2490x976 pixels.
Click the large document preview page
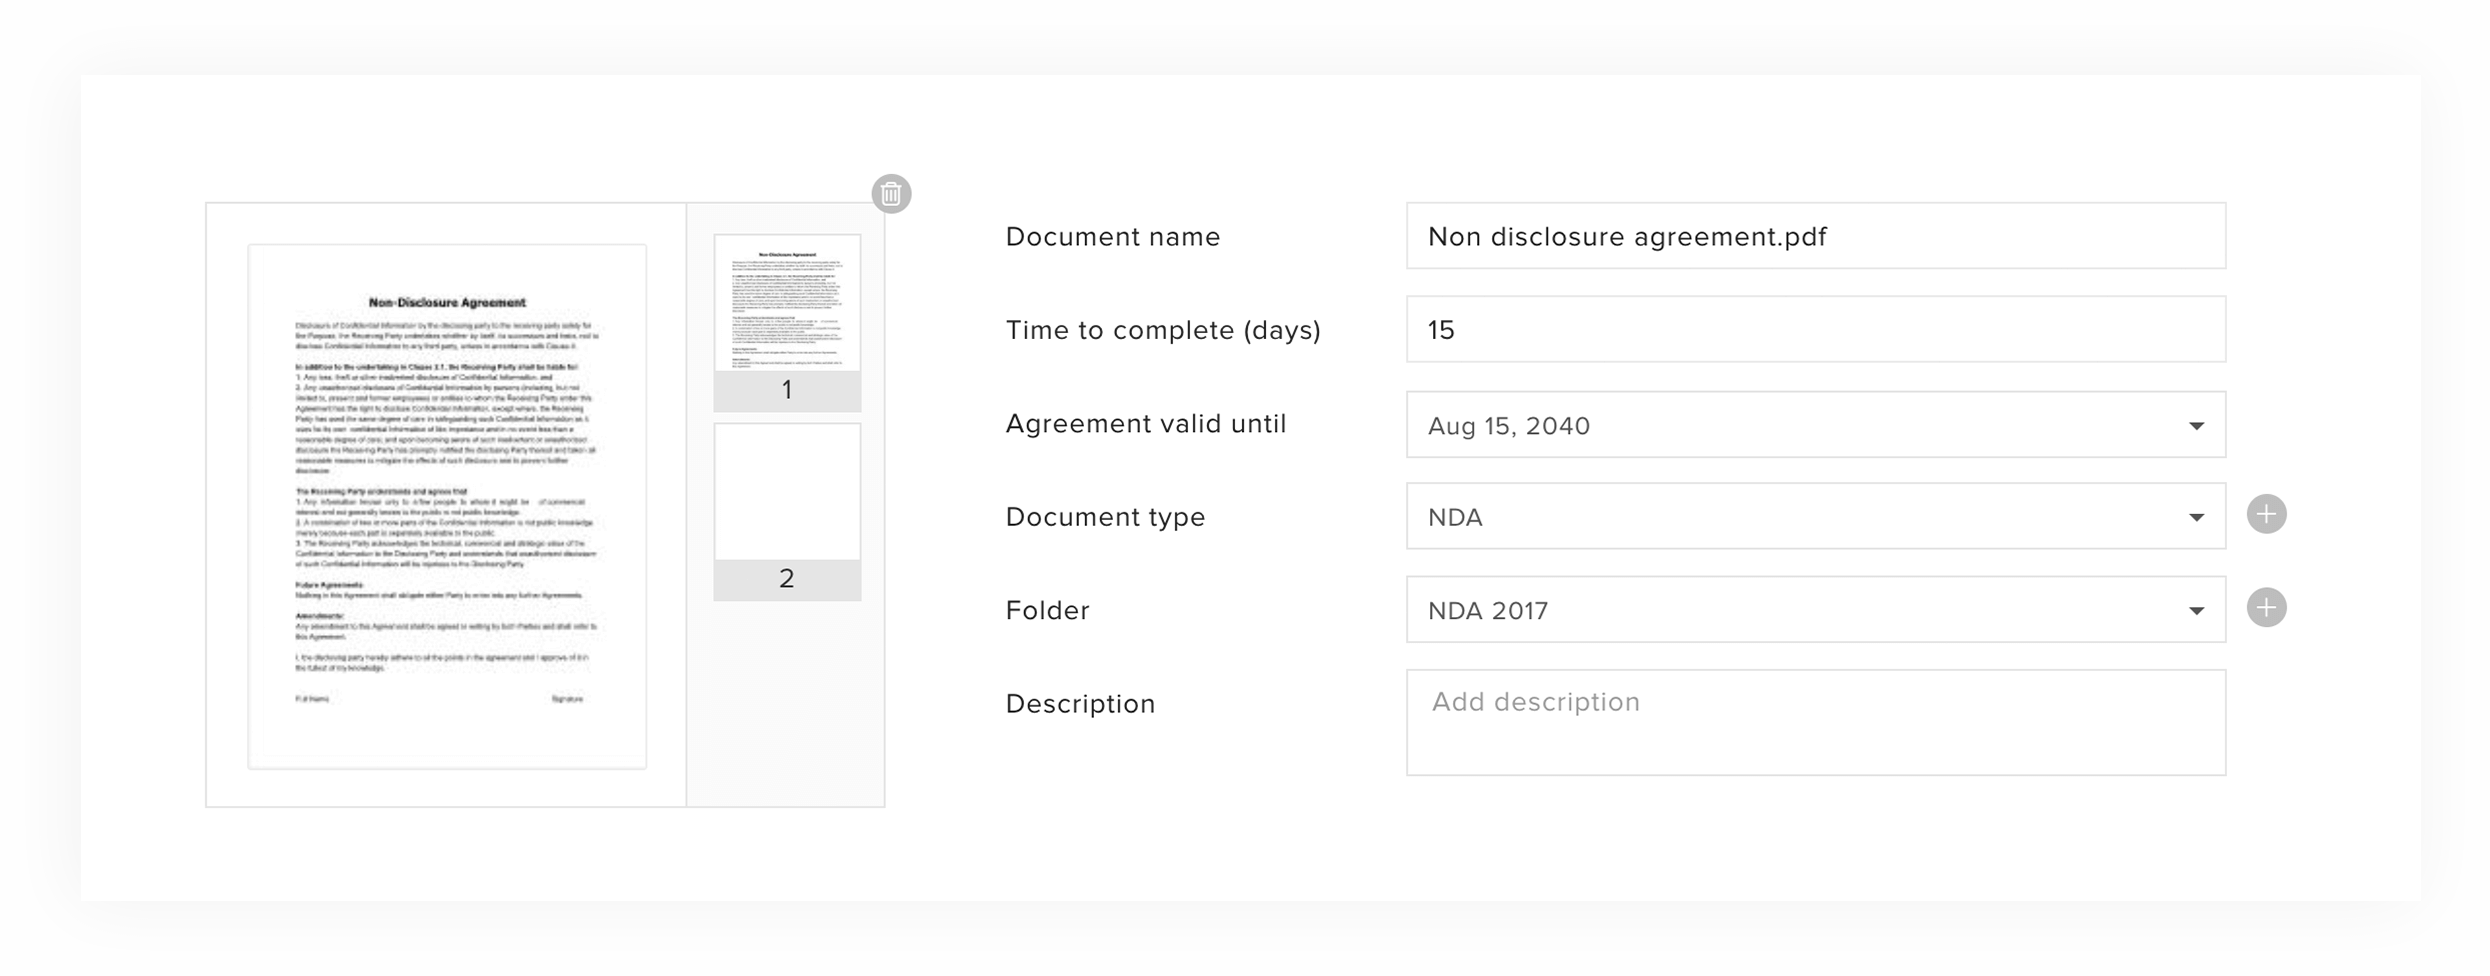(x=447, y=507)
